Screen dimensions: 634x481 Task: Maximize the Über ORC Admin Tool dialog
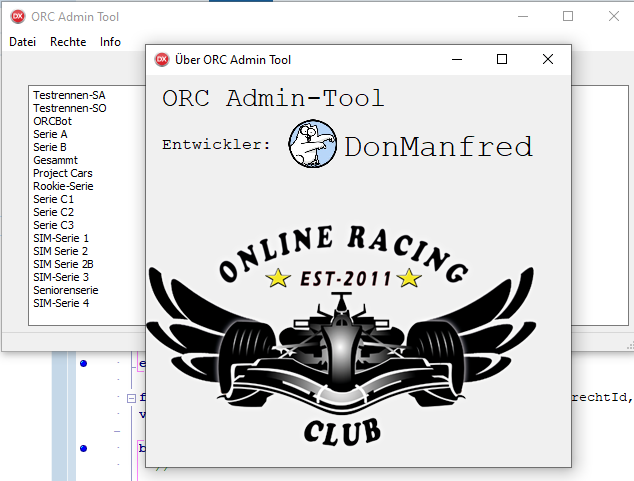(x=502, y=60)
